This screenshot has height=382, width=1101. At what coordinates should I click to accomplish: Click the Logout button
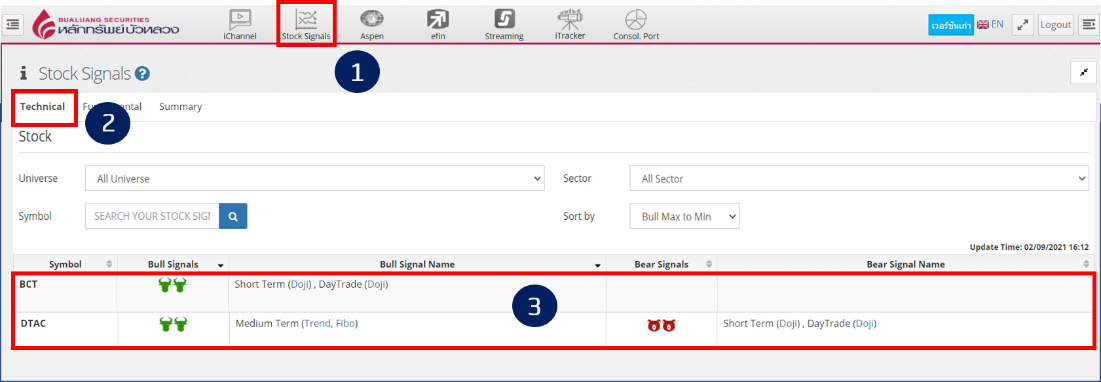click(x=1055, y=25)
